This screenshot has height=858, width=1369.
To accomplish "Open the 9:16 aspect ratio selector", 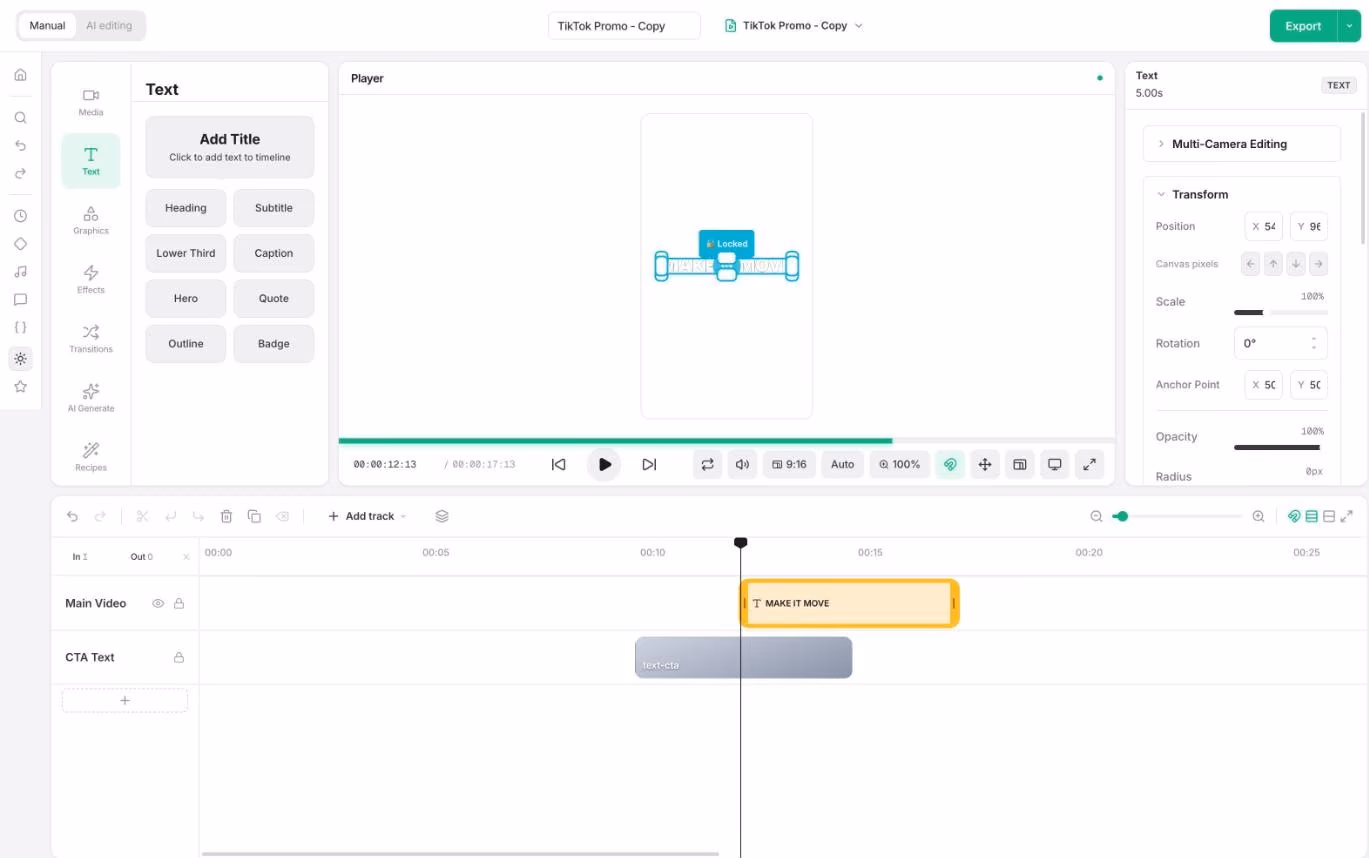I will tap(789, 464).
